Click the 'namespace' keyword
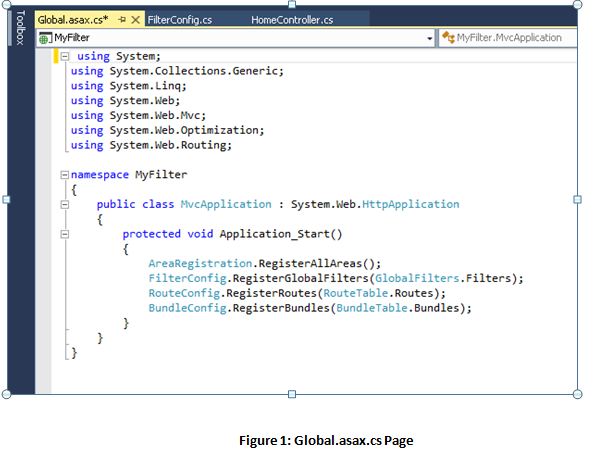 click(x=100, y=175)
